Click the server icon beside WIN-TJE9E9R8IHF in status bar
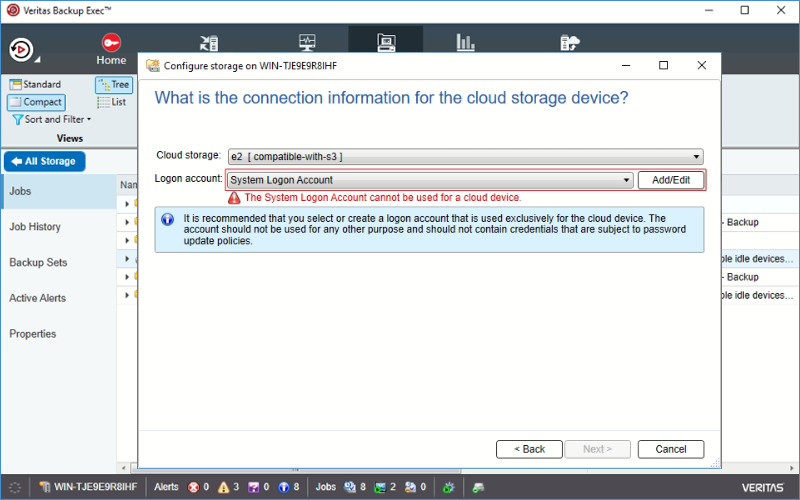The width and height of the screenshot is (800, 500). tap(45, 487)
